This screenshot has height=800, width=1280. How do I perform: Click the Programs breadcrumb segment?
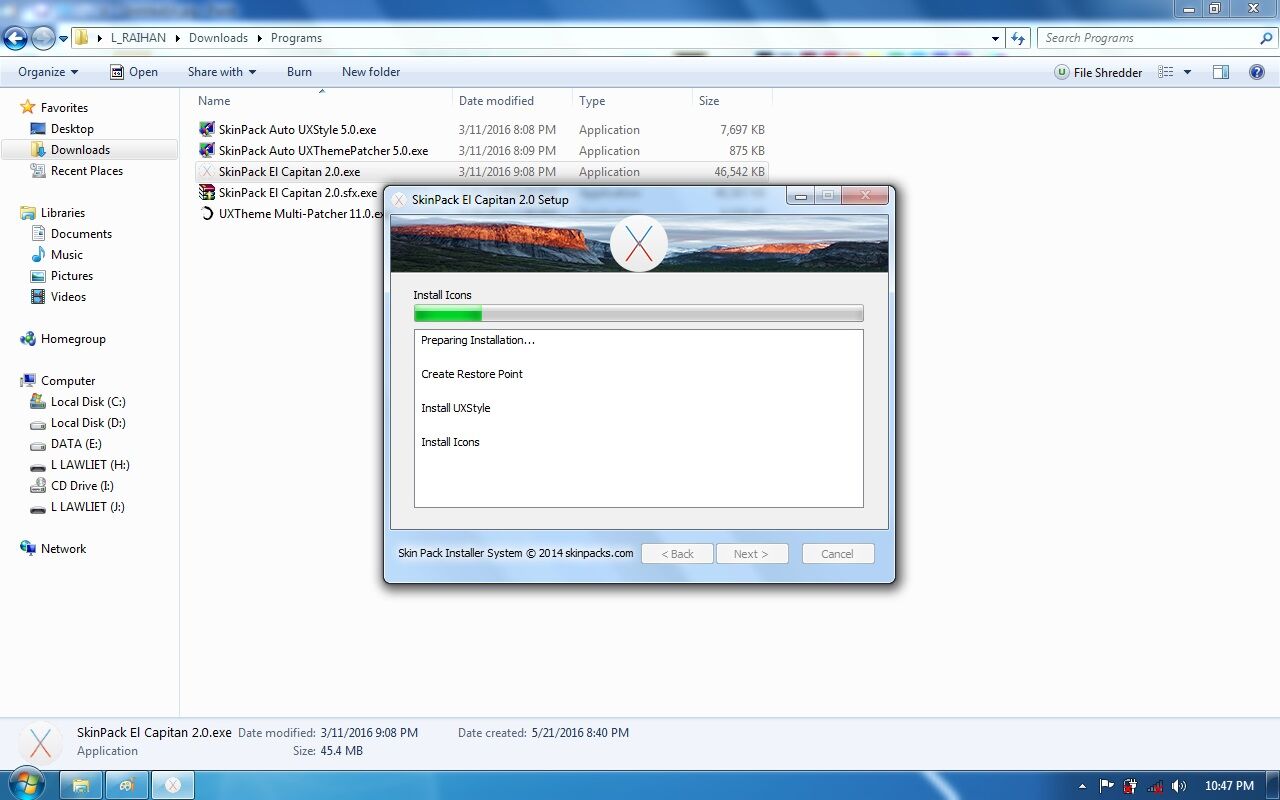coord(296,38)
